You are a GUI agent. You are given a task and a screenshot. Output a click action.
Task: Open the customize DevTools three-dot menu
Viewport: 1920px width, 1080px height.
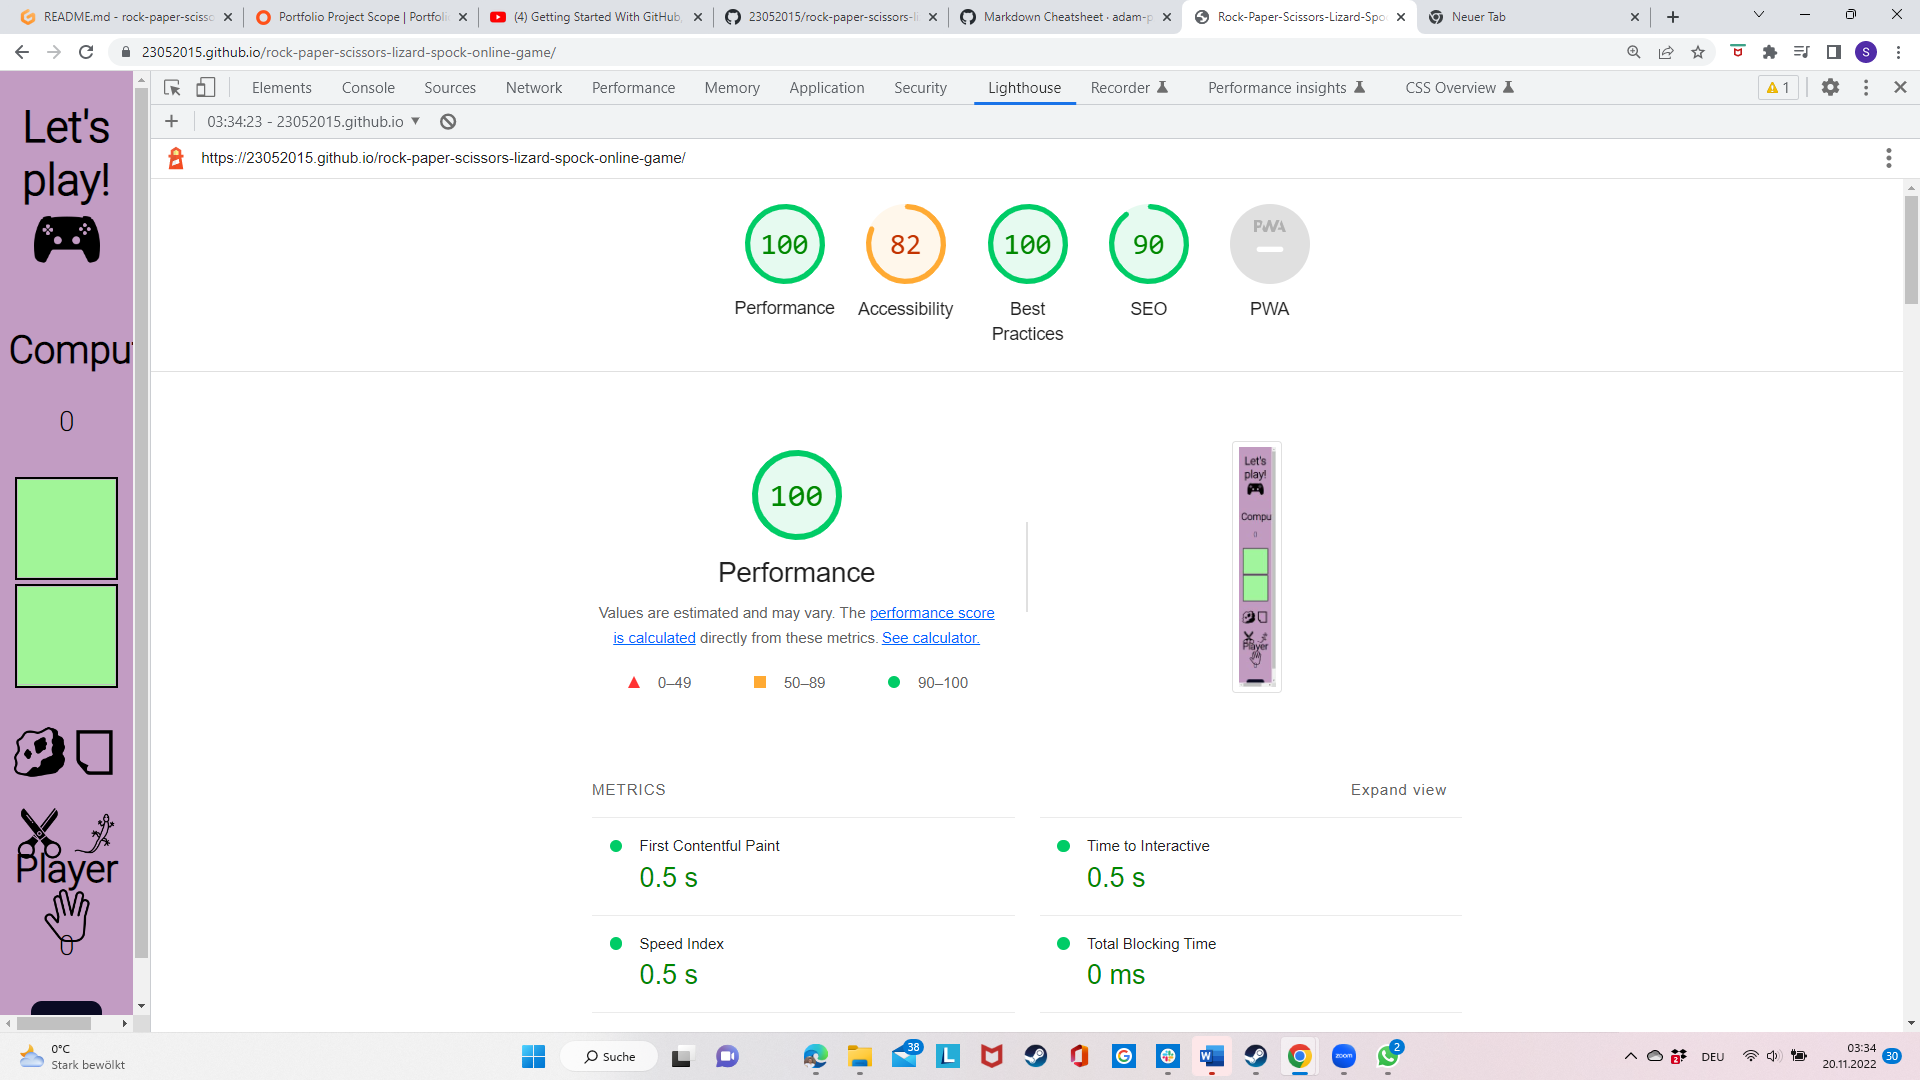coord(1866,88)
